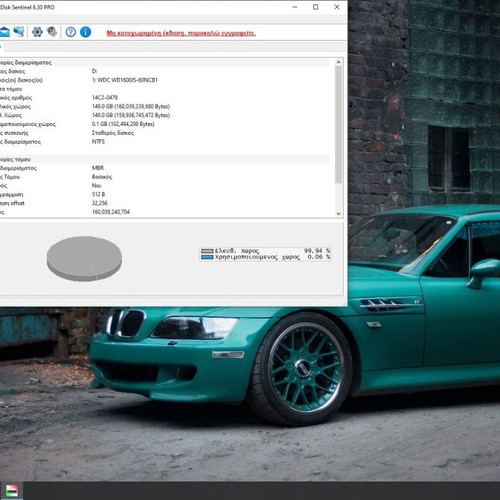500x500 pixels.
Task: Click the grey disk usage pie chart
Action: click(84, 259)
